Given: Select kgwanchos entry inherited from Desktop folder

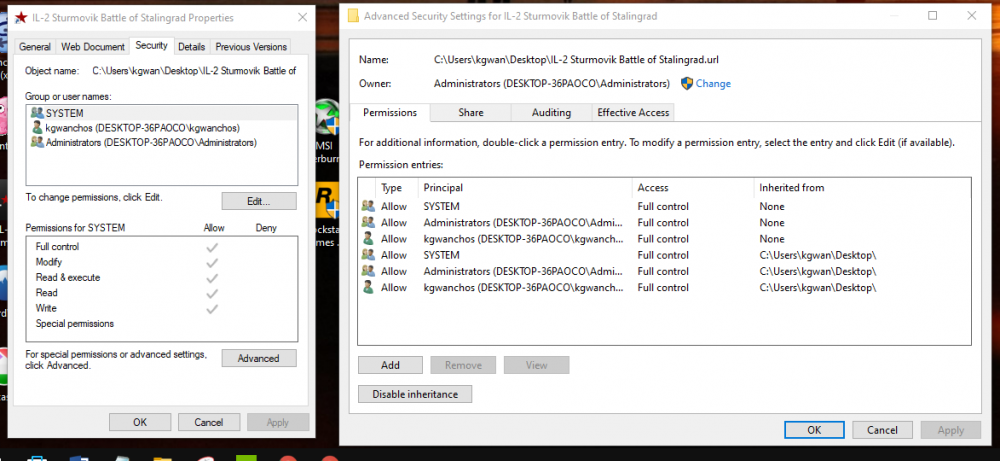Looking at the screenshot, I should pyautogui.click(x=664, y=288).
